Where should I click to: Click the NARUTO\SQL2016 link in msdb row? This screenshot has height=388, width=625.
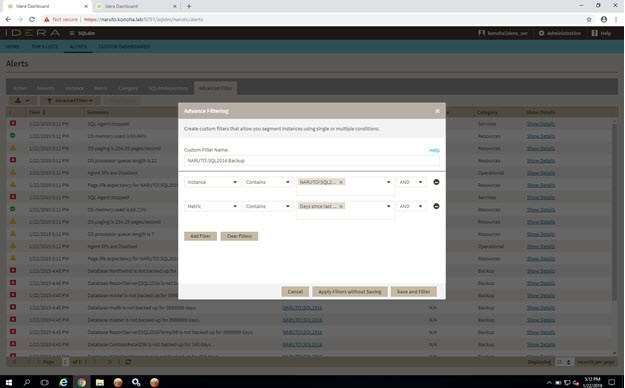pyautogui.click(x=302, y=308)
